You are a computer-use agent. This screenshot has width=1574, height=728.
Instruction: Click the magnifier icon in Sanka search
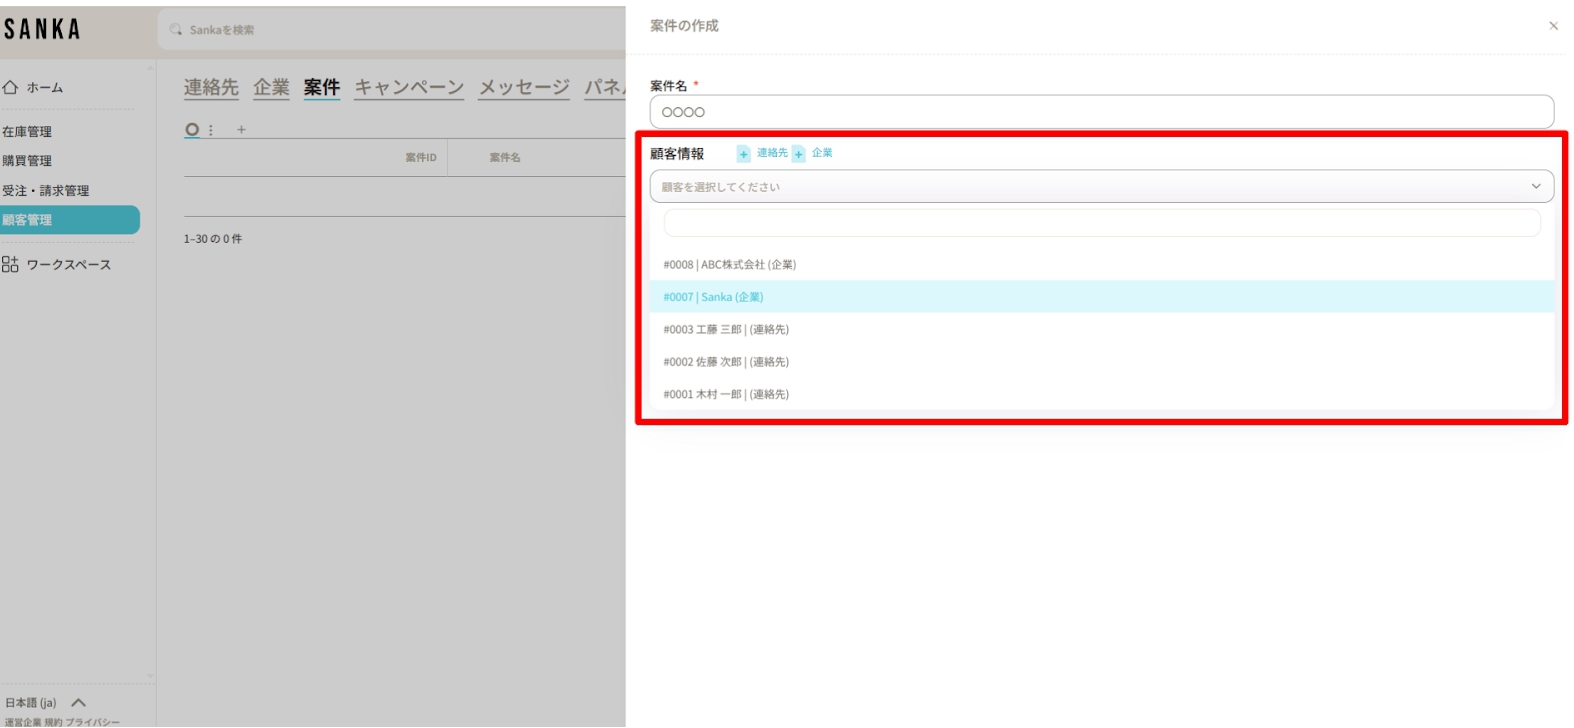click(176, 30)
